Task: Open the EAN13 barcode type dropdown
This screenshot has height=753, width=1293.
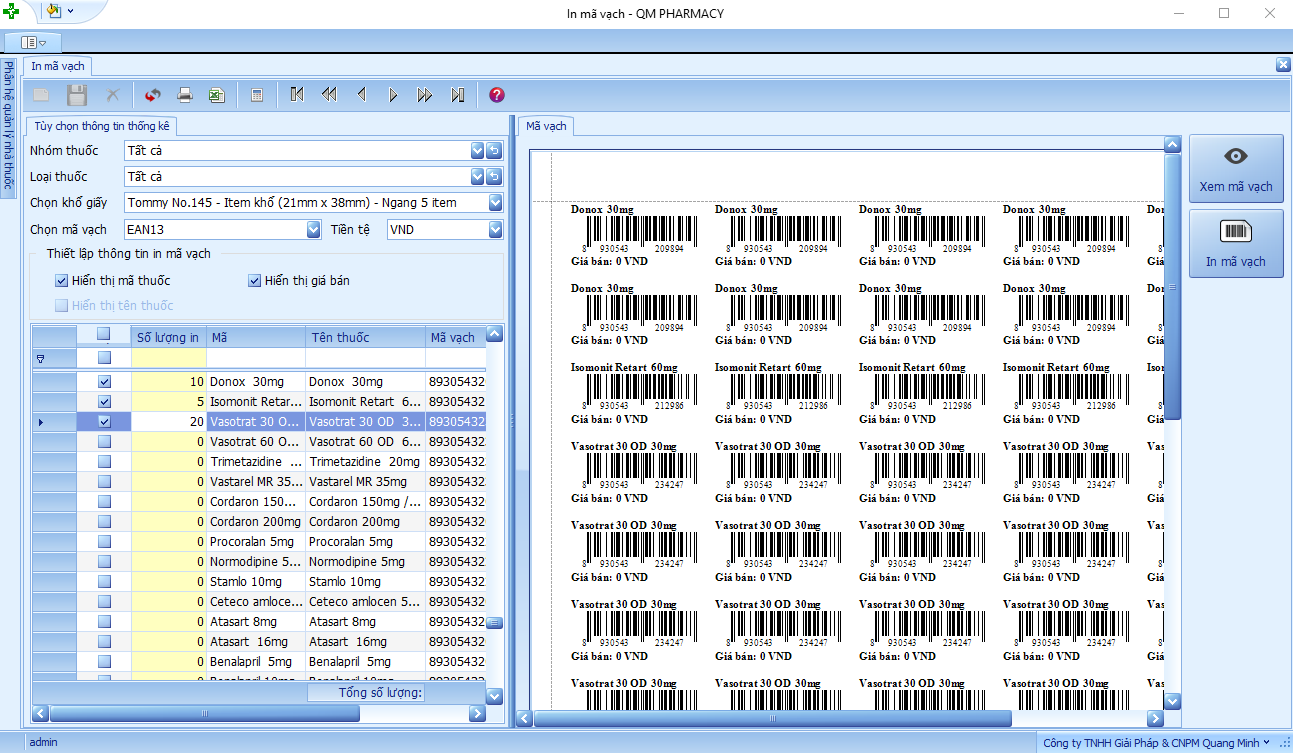Action: point(314,230)
